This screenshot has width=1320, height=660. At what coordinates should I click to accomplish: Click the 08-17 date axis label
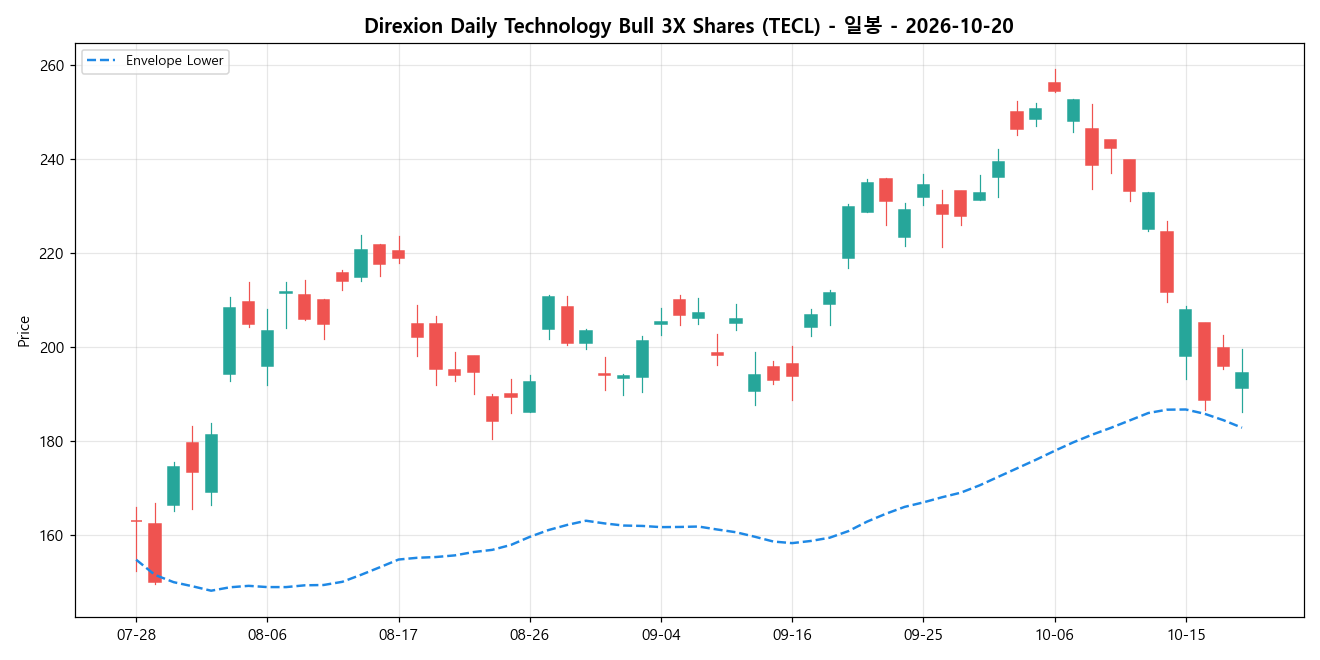399,635
